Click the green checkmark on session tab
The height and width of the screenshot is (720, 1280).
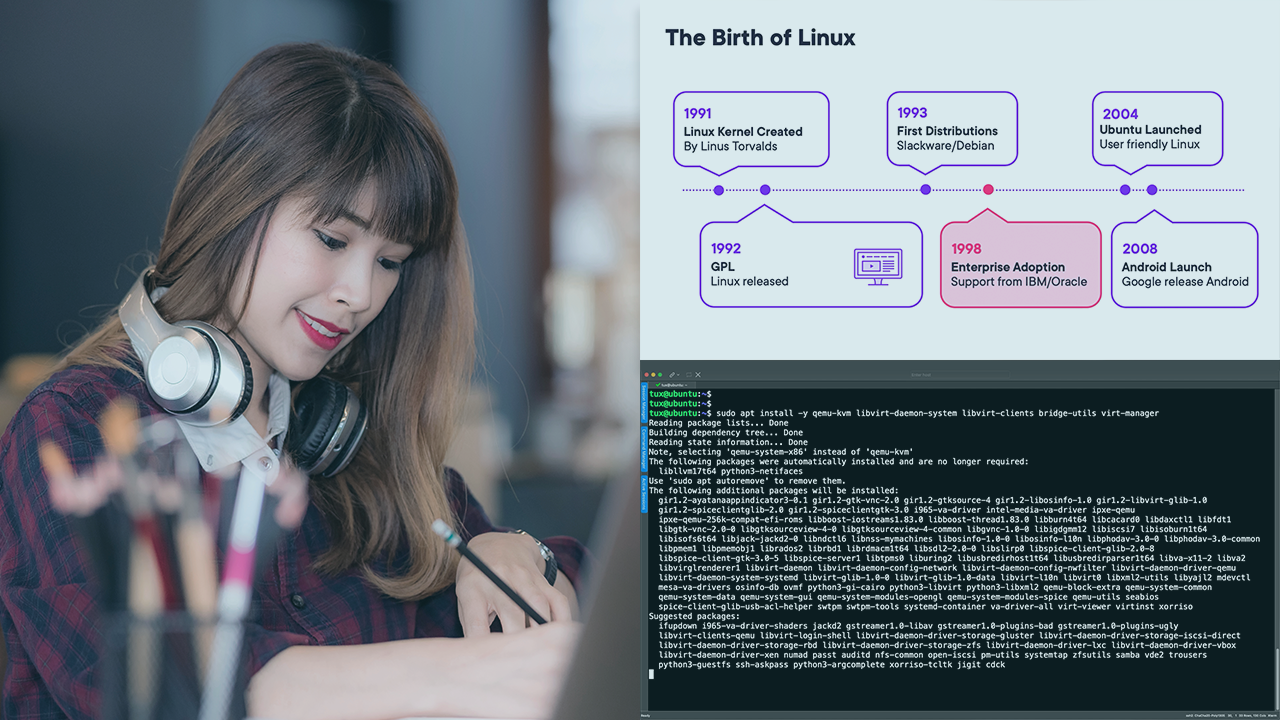click(656, 385)
